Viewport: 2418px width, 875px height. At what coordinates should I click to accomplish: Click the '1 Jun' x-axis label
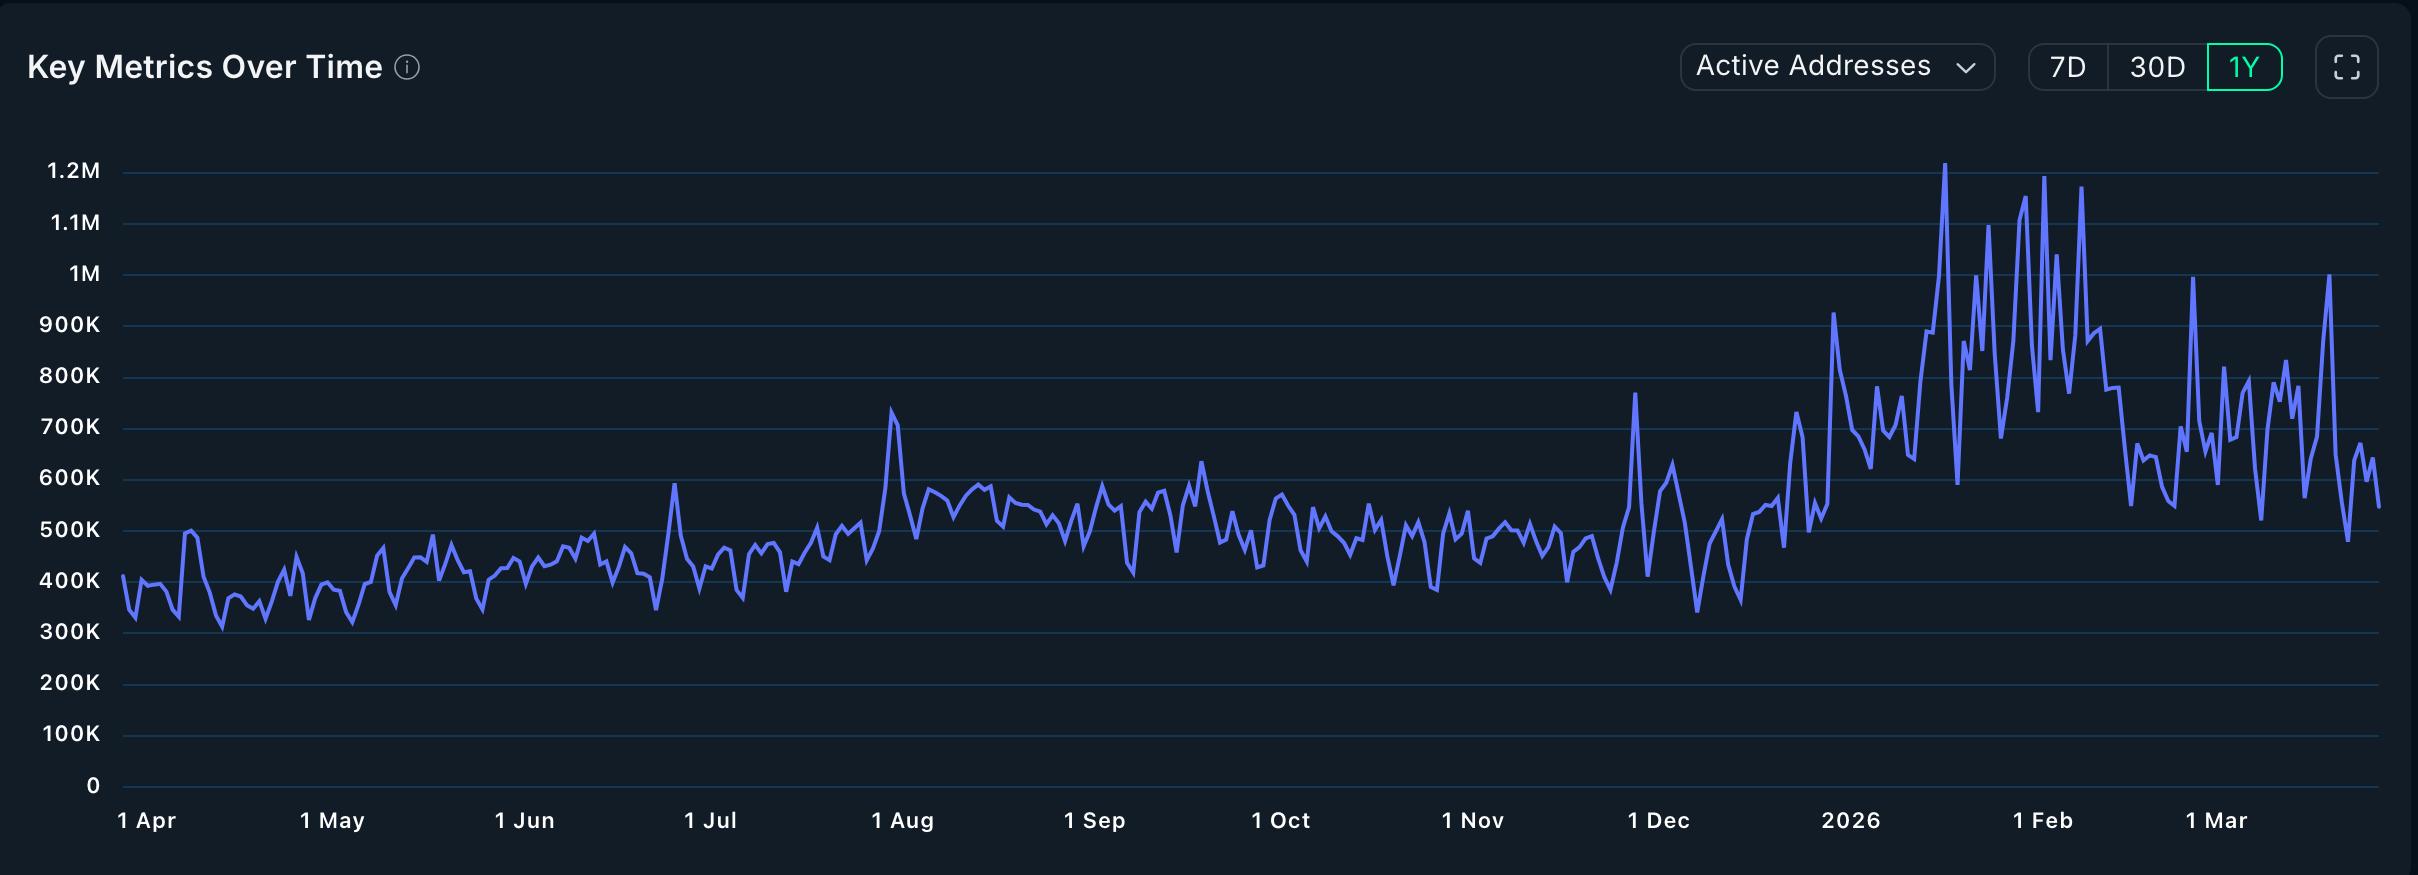pos(524,821)
